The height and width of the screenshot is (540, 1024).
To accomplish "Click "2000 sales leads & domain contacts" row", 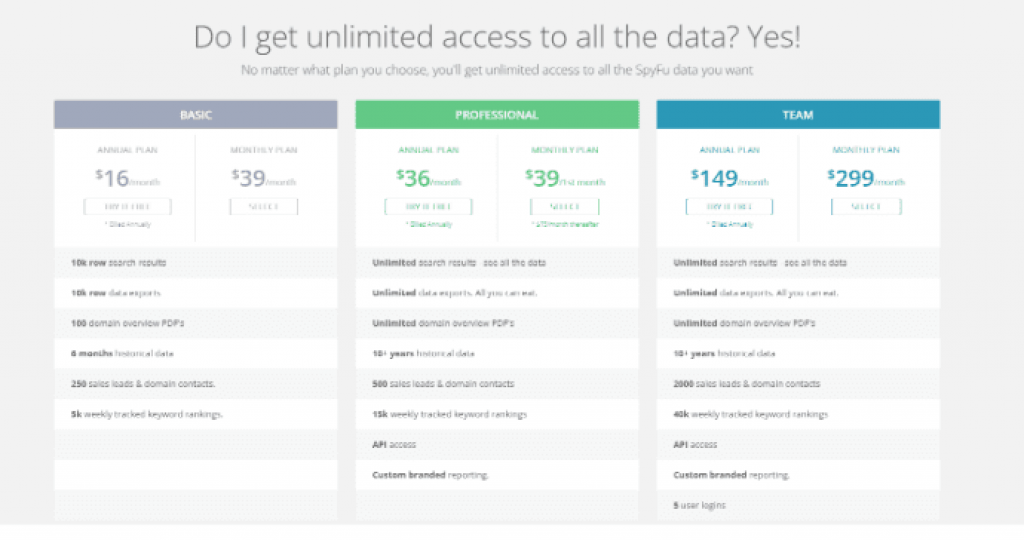I will pyautogui.click(x=747, y=383).
